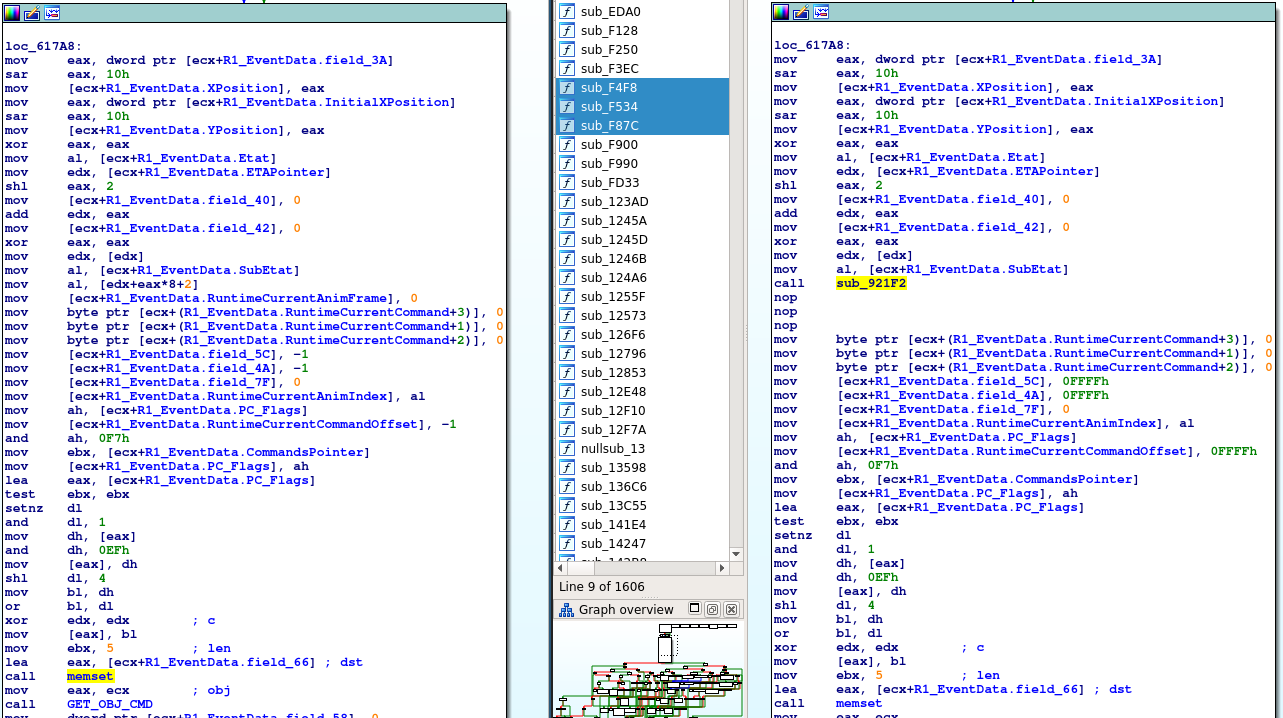
Task: Follow highlighted memset call in left block
Action: (x=90, y=676)
